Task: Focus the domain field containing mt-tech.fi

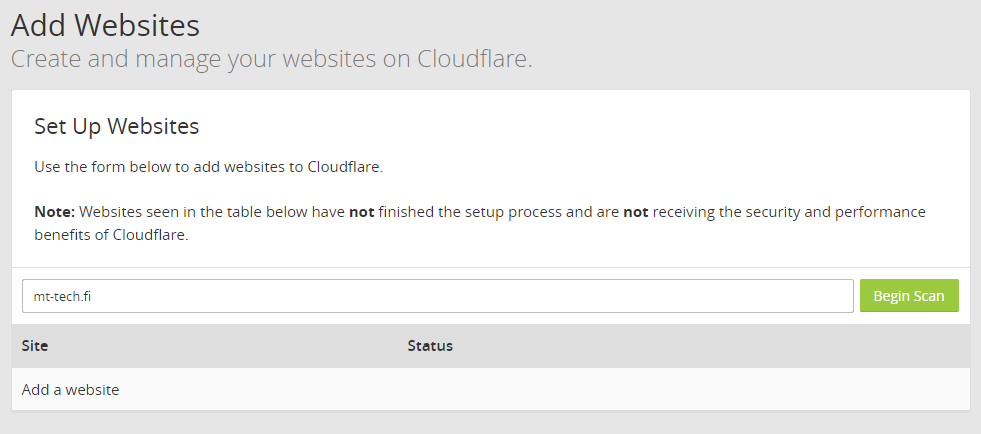Action: click(437, 296)
